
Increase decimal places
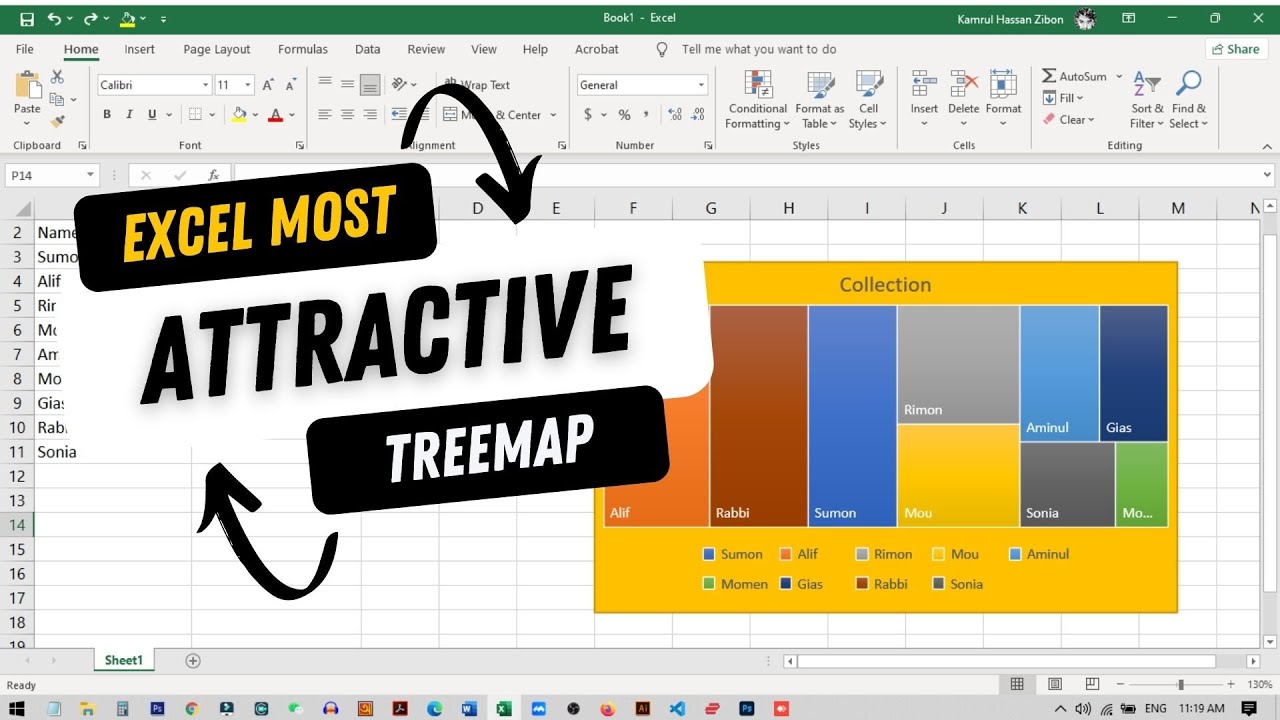674,115
